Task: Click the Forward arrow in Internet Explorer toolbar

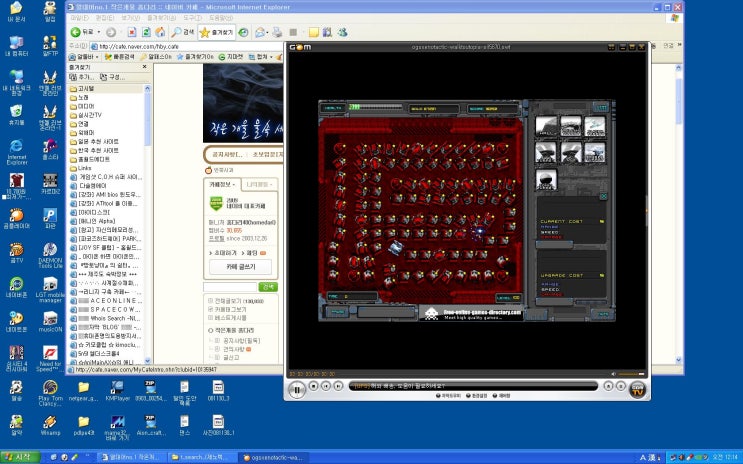Action: (110, 32)
